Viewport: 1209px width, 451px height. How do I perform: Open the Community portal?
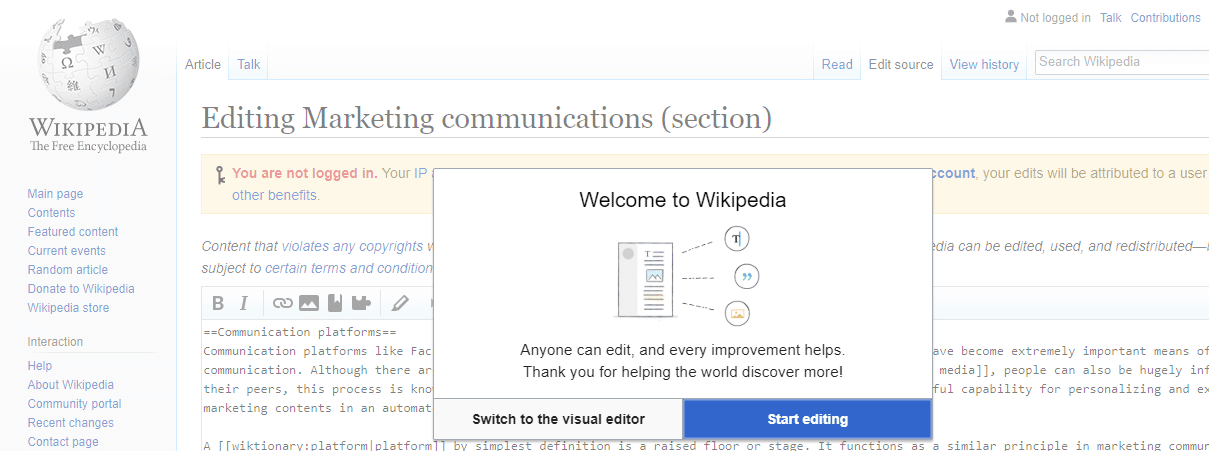point(75,404)
